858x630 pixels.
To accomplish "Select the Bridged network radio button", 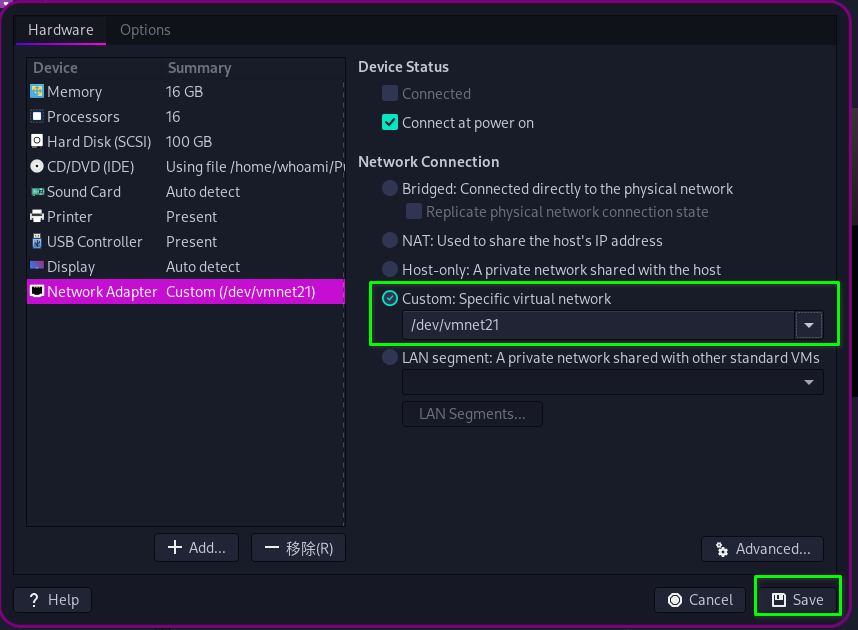I will click(x=390, y=189).
